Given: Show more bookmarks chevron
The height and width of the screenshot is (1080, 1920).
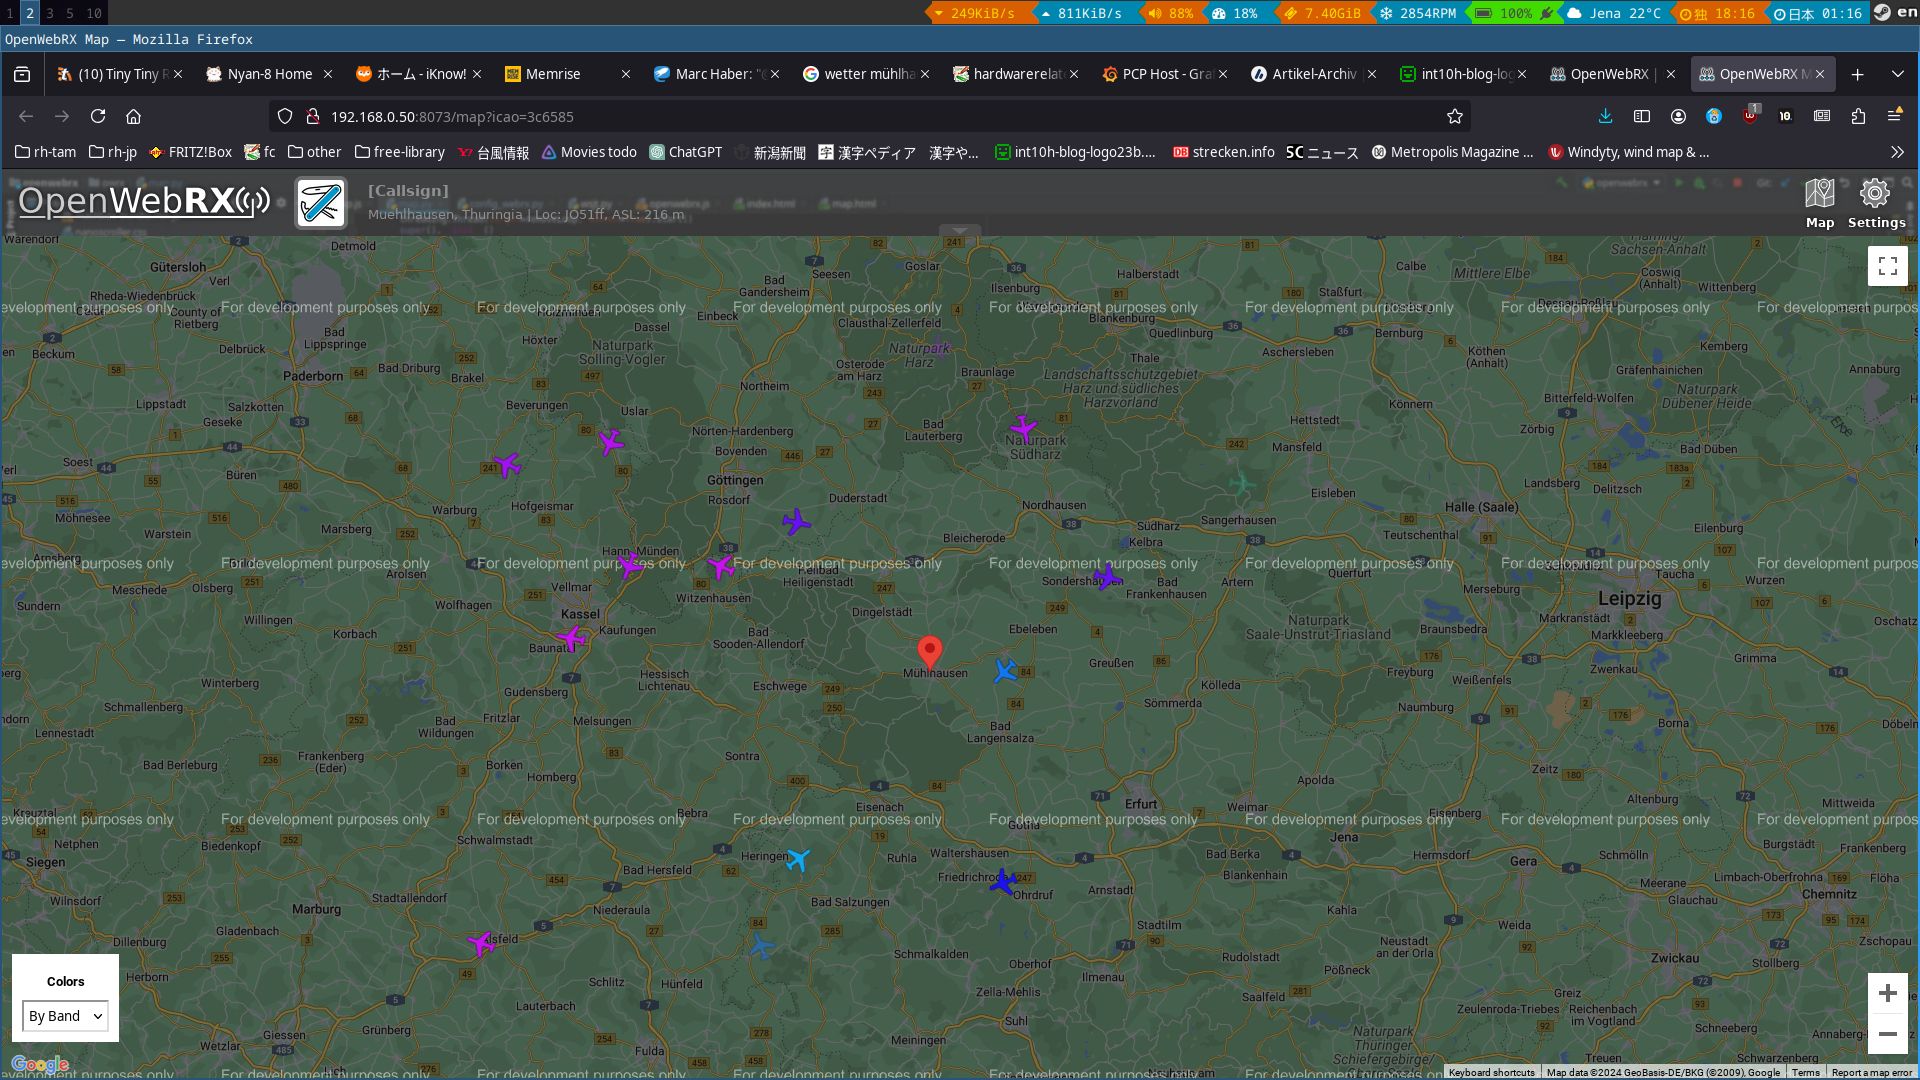Looking at the screenshot, I should [x=1897, y=152].
